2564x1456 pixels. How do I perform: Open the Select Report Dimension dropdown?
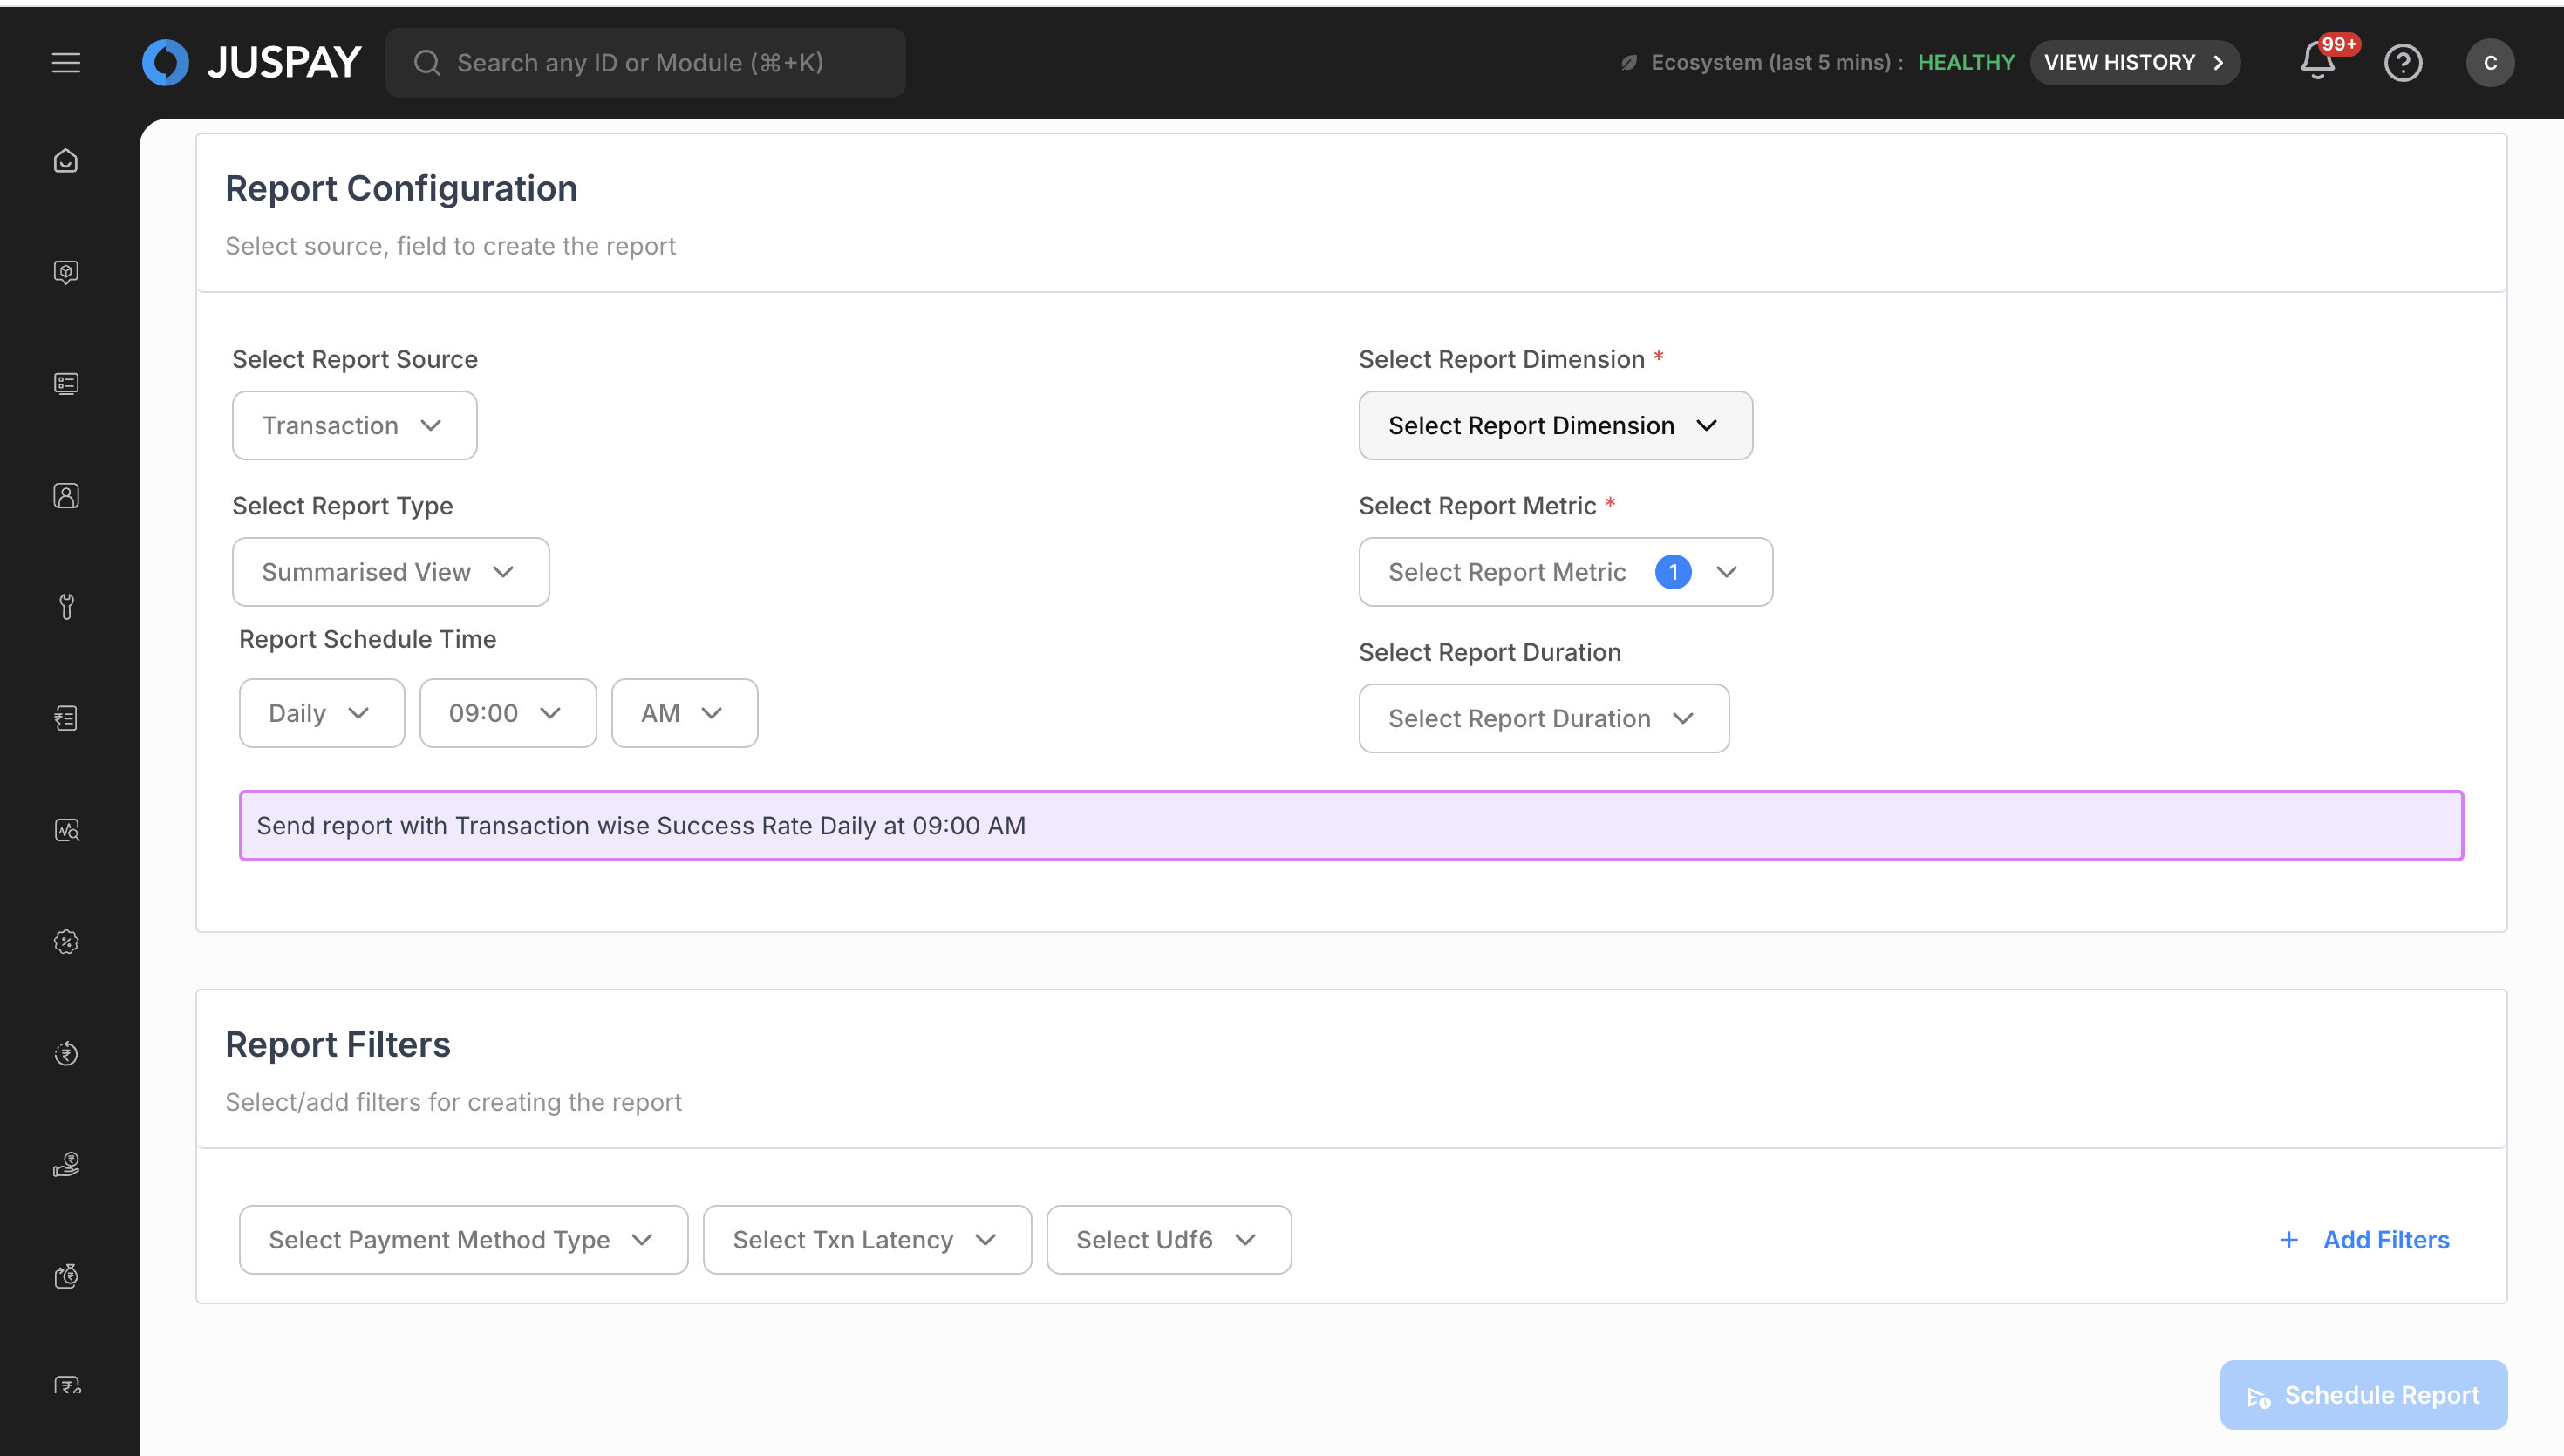tap(1554, 425)
